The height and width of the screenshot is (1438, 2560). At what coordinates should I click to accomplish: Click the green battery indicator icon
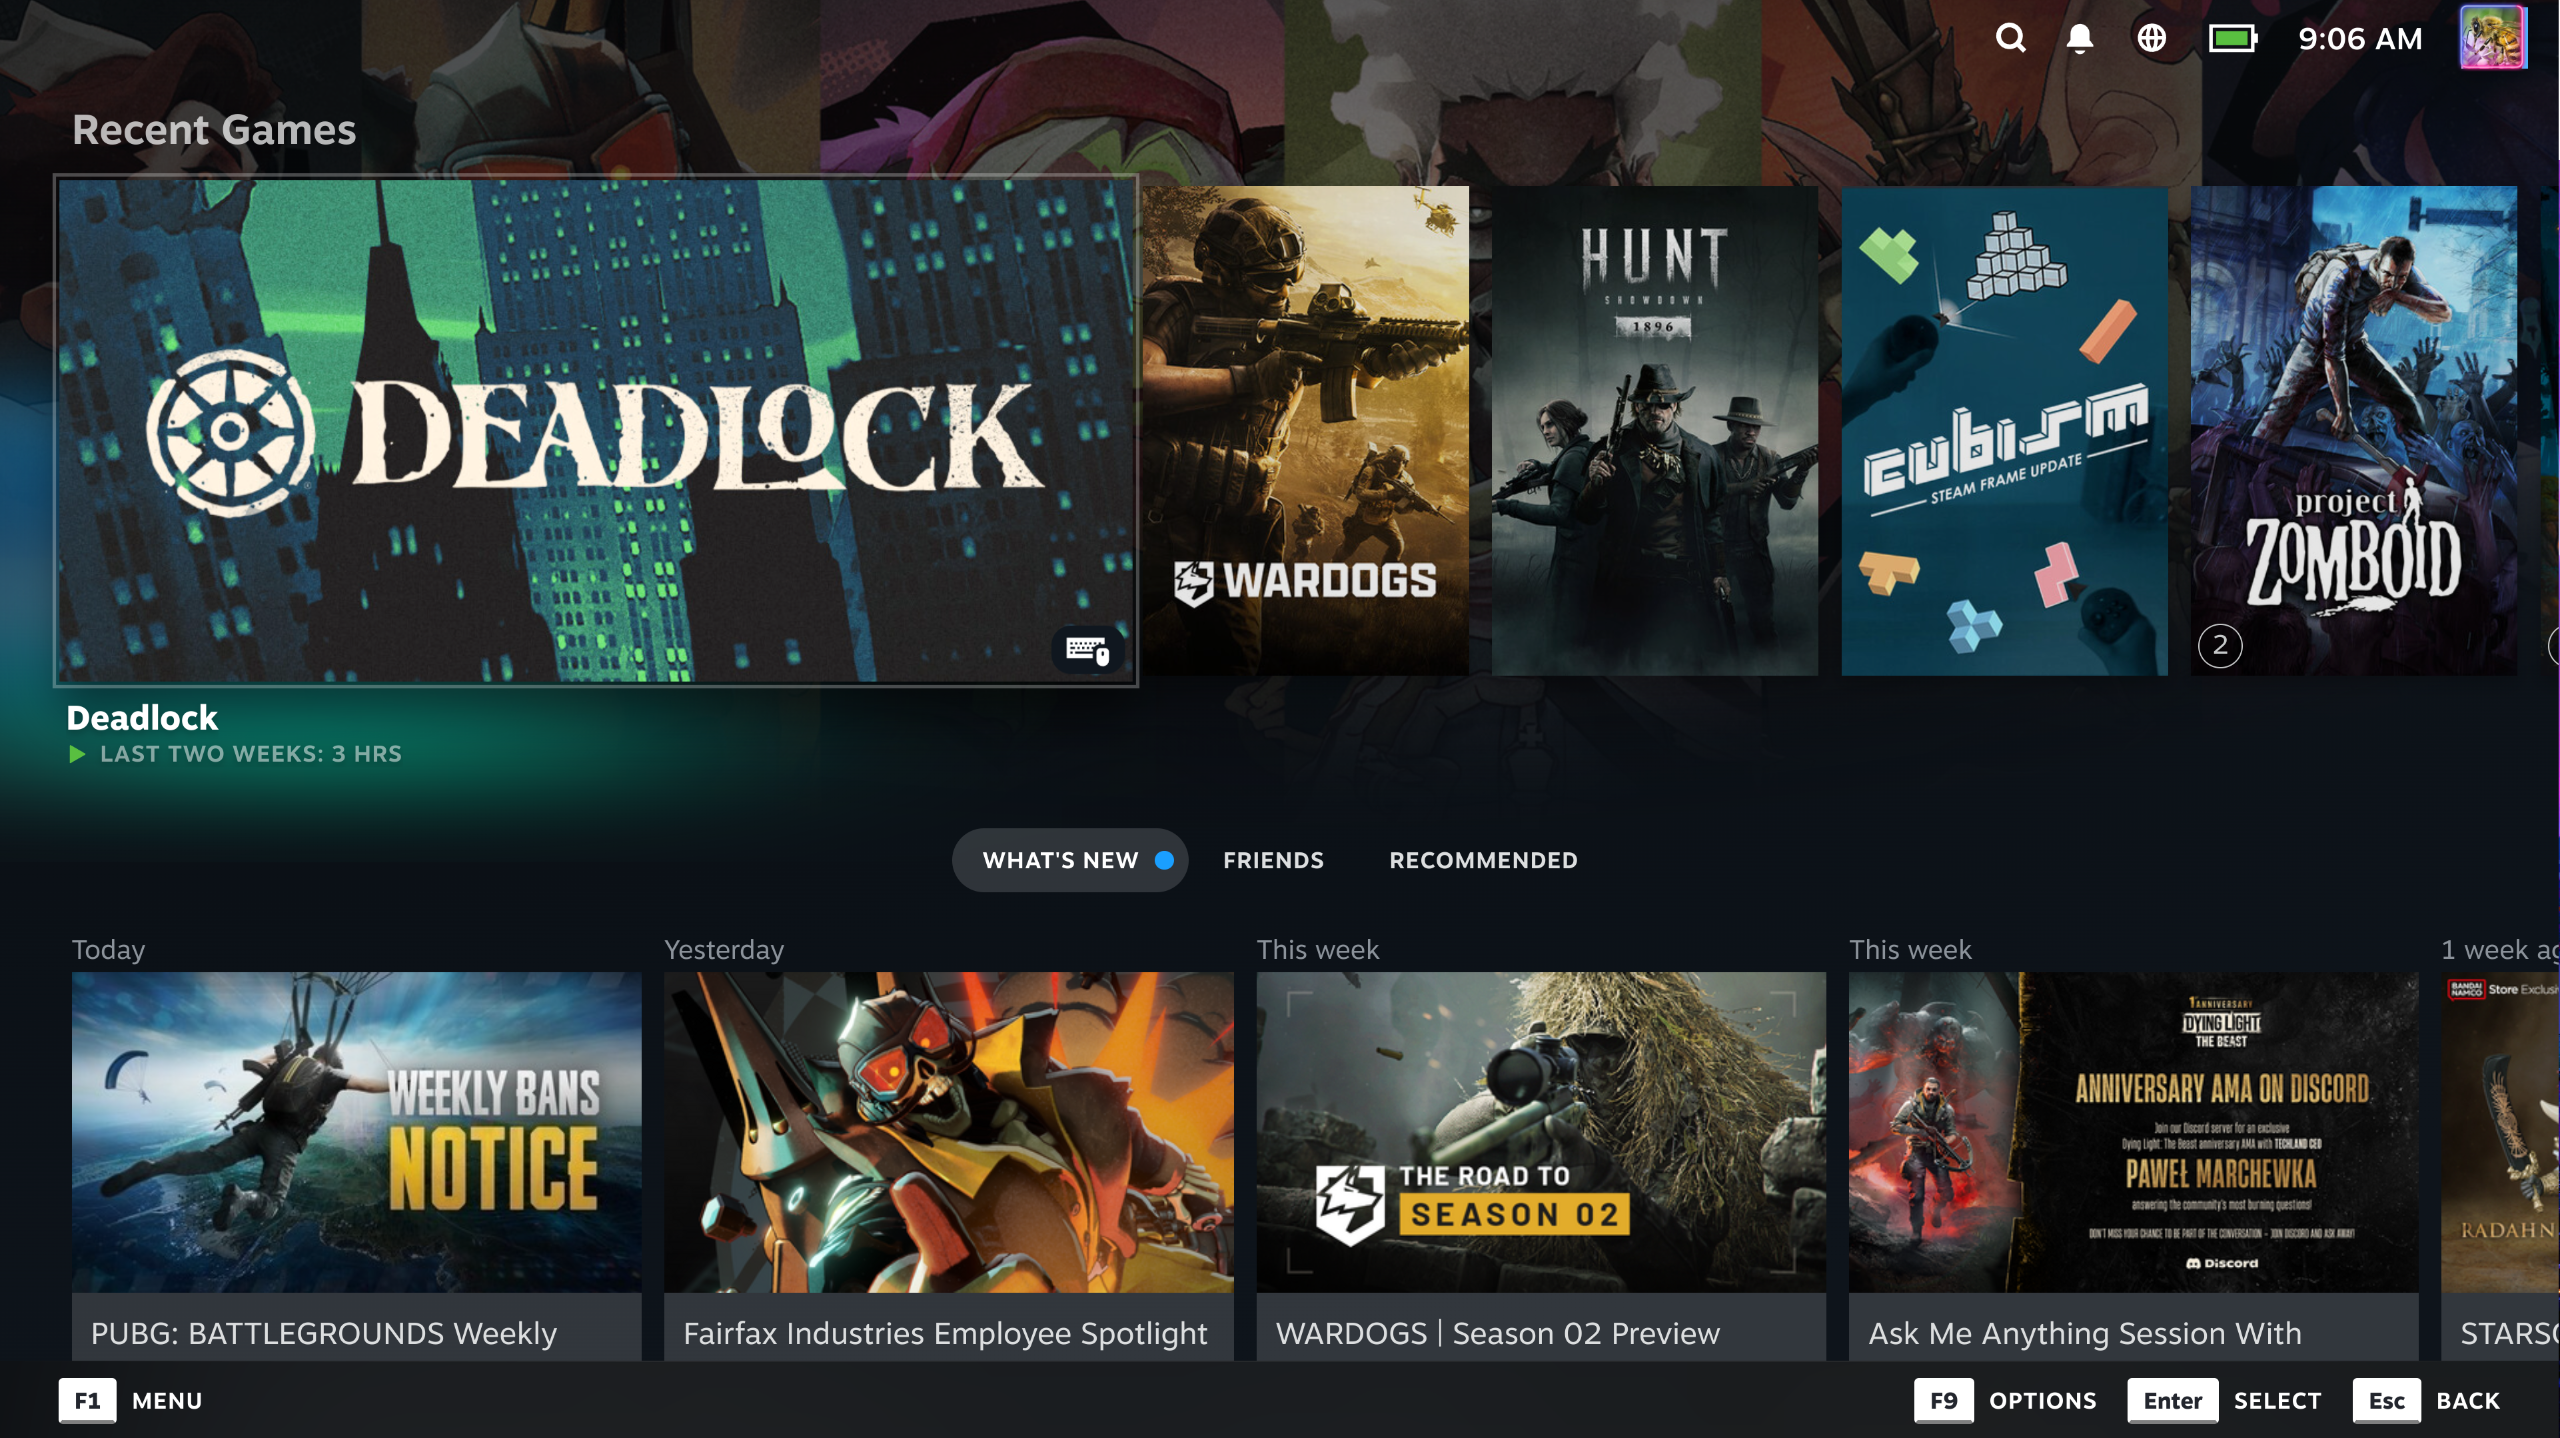[2233, 39]
